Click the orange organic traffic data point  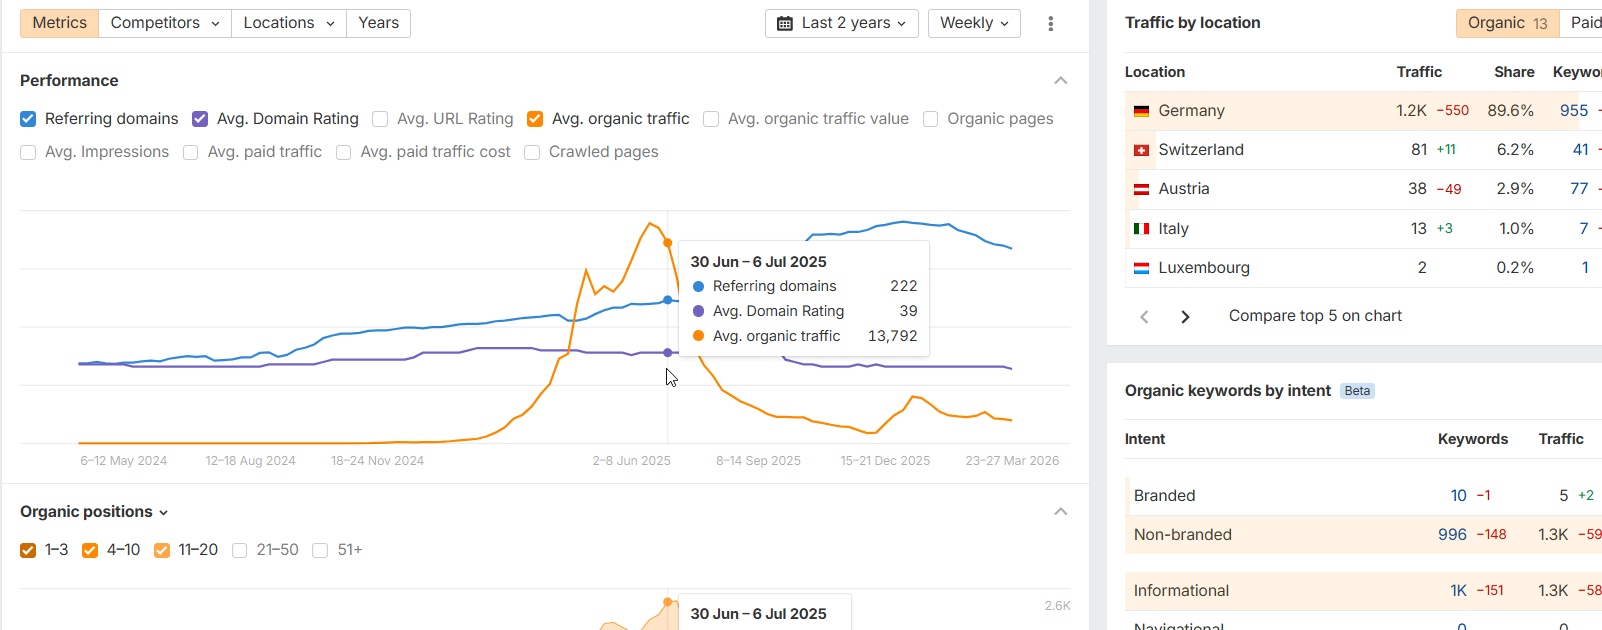click(x=668, y=243)
